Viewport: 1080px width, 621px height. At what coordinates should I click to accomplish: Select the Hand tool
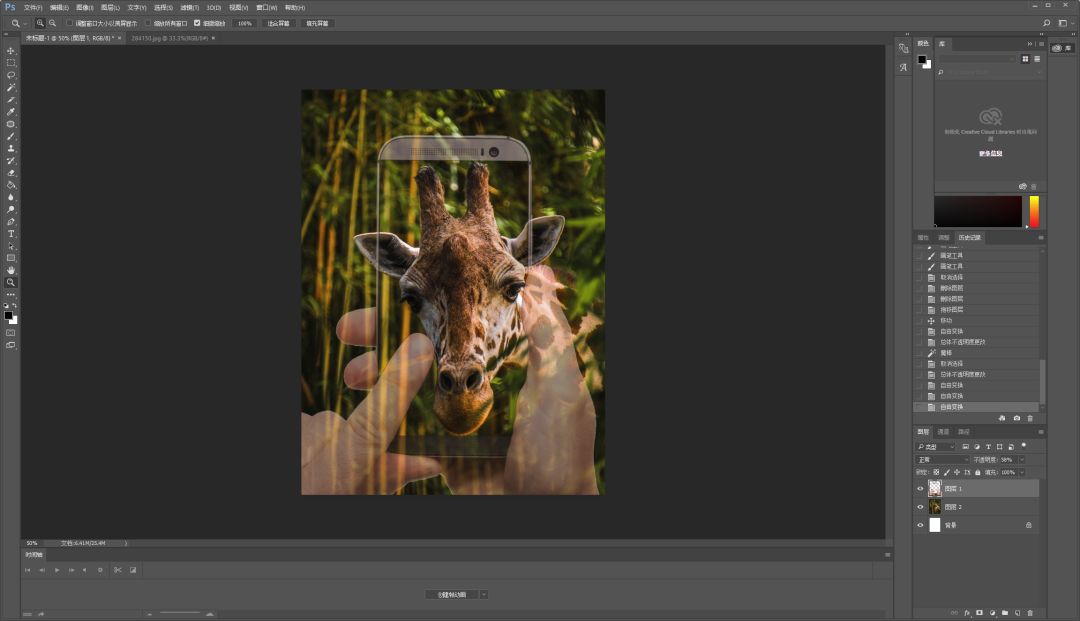[11, 270]
